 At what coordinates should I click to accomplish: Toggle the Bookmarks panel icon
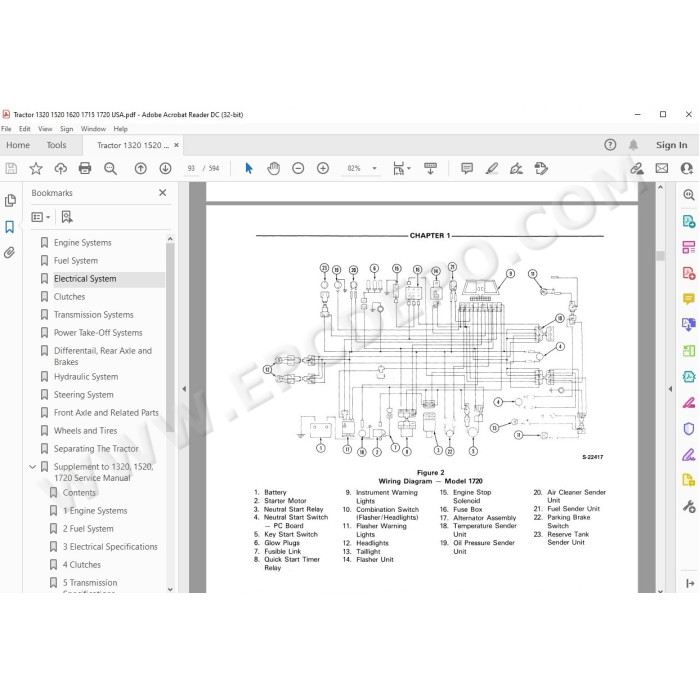pyautogui.click(x=9, y=227)
